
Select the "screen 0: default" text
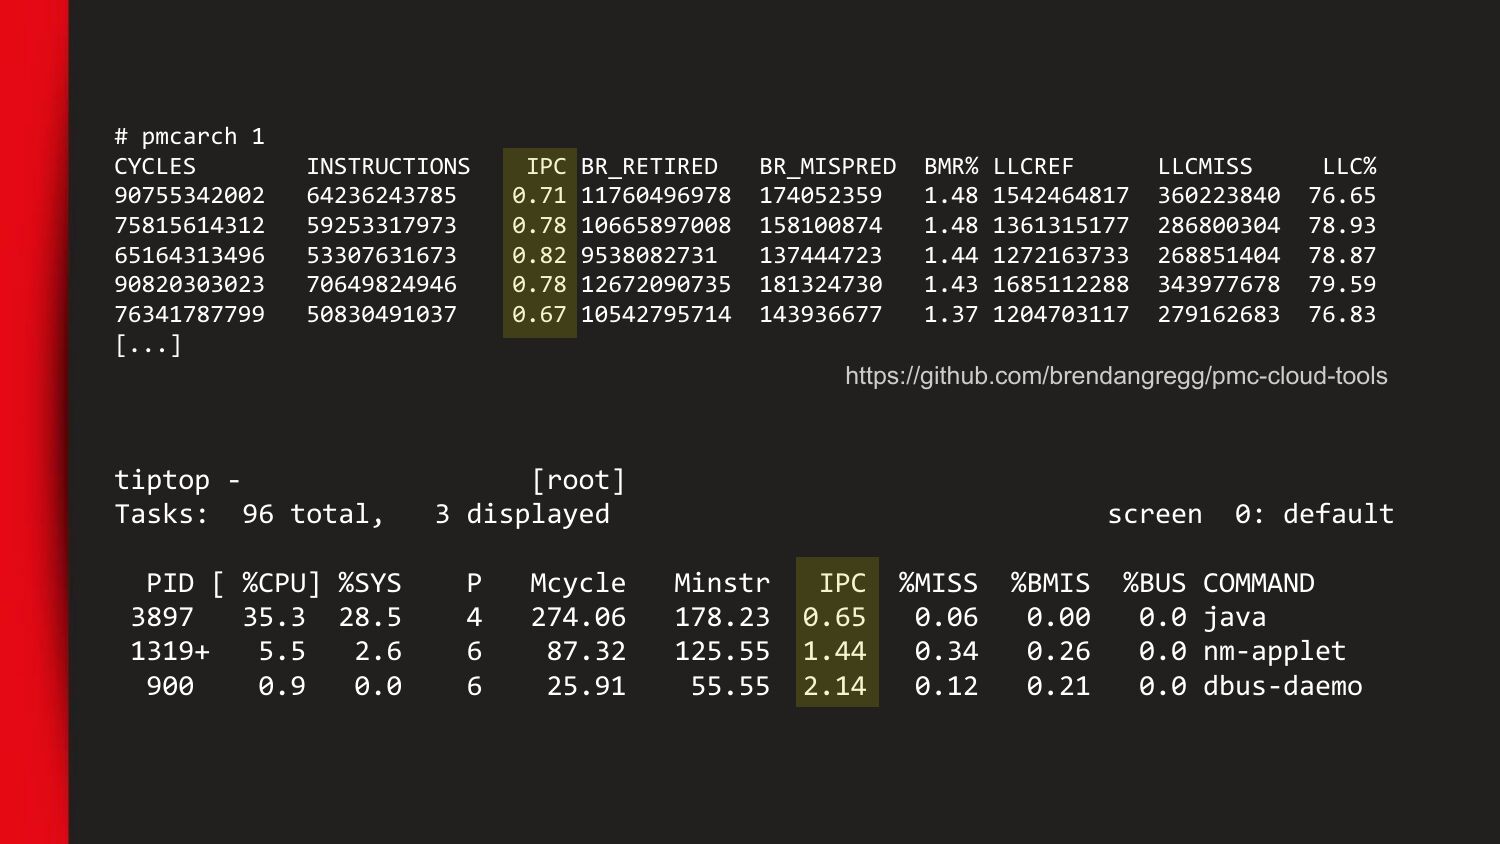pos(1250,514)
